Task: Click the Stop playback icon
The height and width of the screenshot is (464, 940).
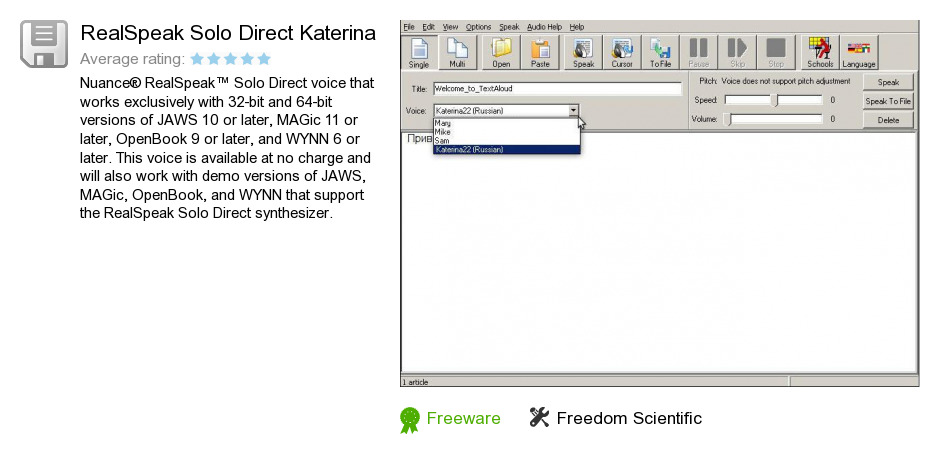Action: click(776, 52)
